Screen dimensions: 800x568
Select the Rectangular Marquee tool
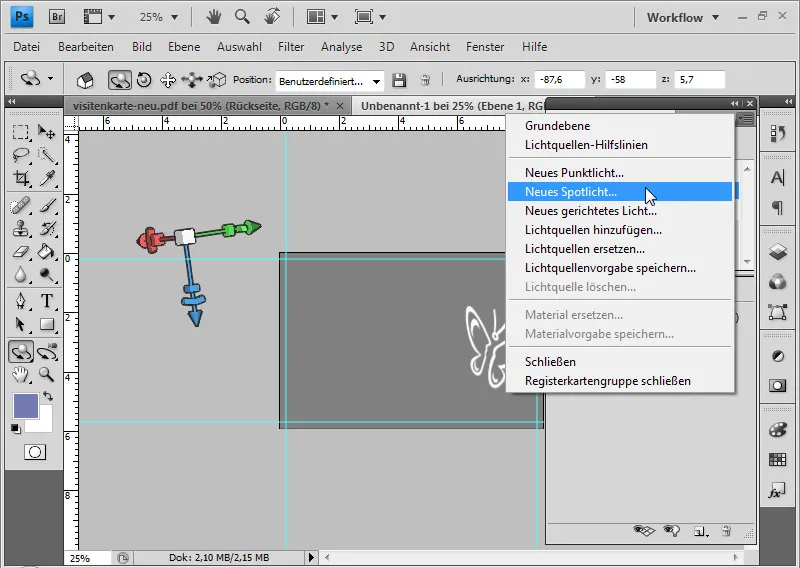coord(20,132)
